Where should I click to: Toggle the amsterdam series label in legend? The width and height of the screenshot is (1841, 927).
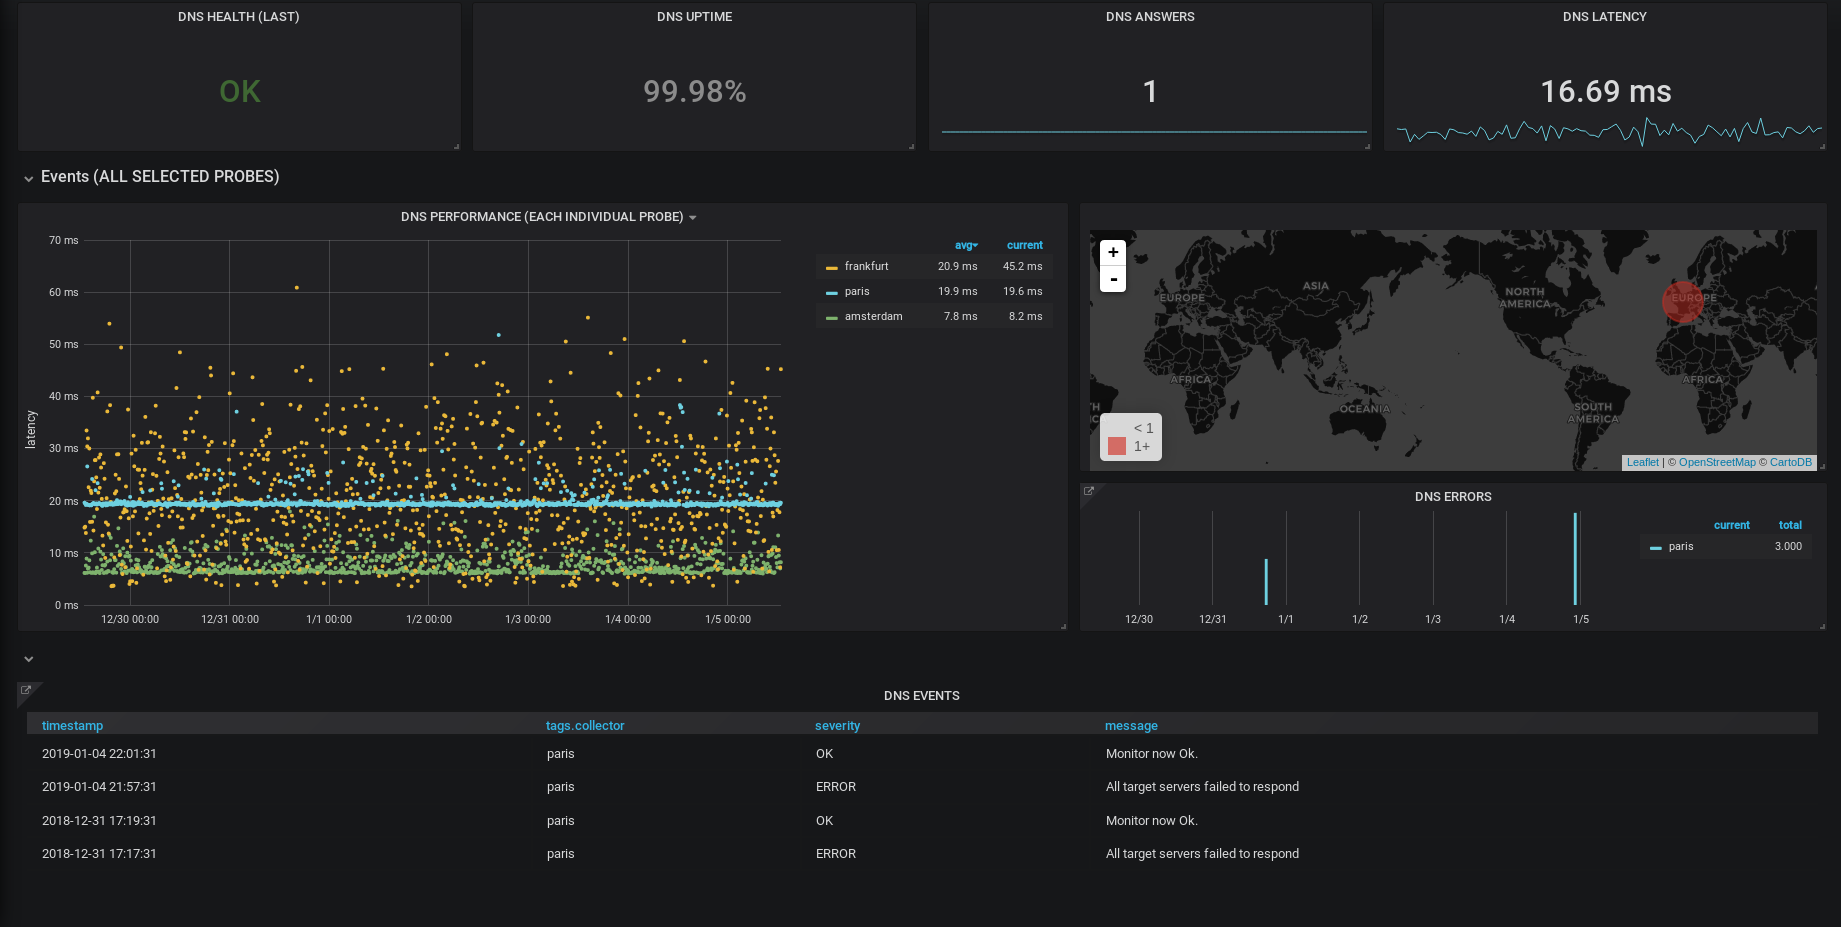[873, 316]
